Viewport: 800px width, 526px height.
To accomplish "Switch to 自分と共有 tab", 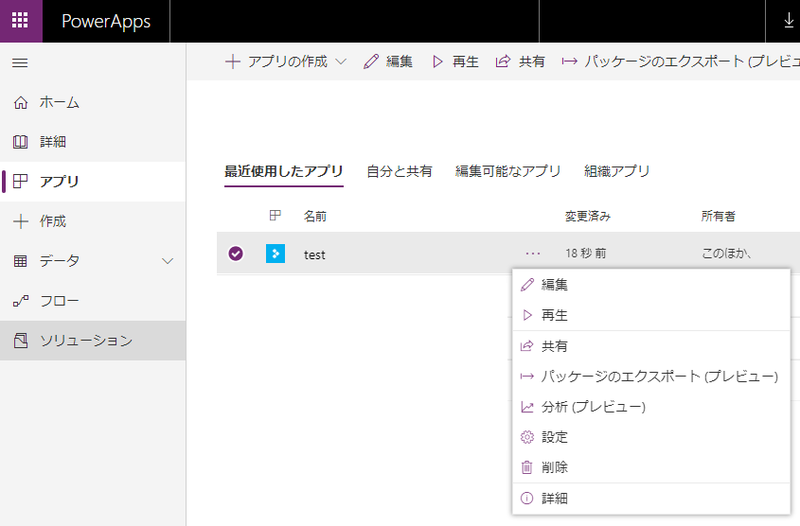I will 399,171.
